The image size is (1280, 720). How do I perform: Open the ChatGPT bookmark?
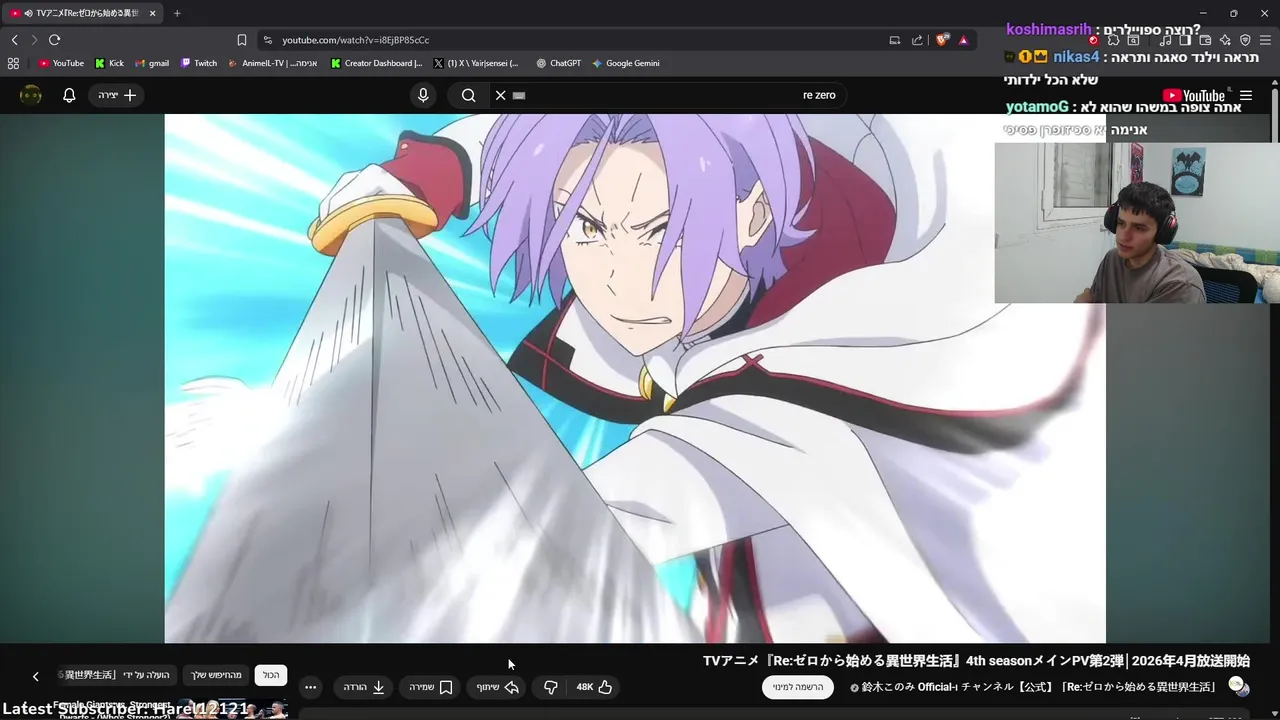558,63
